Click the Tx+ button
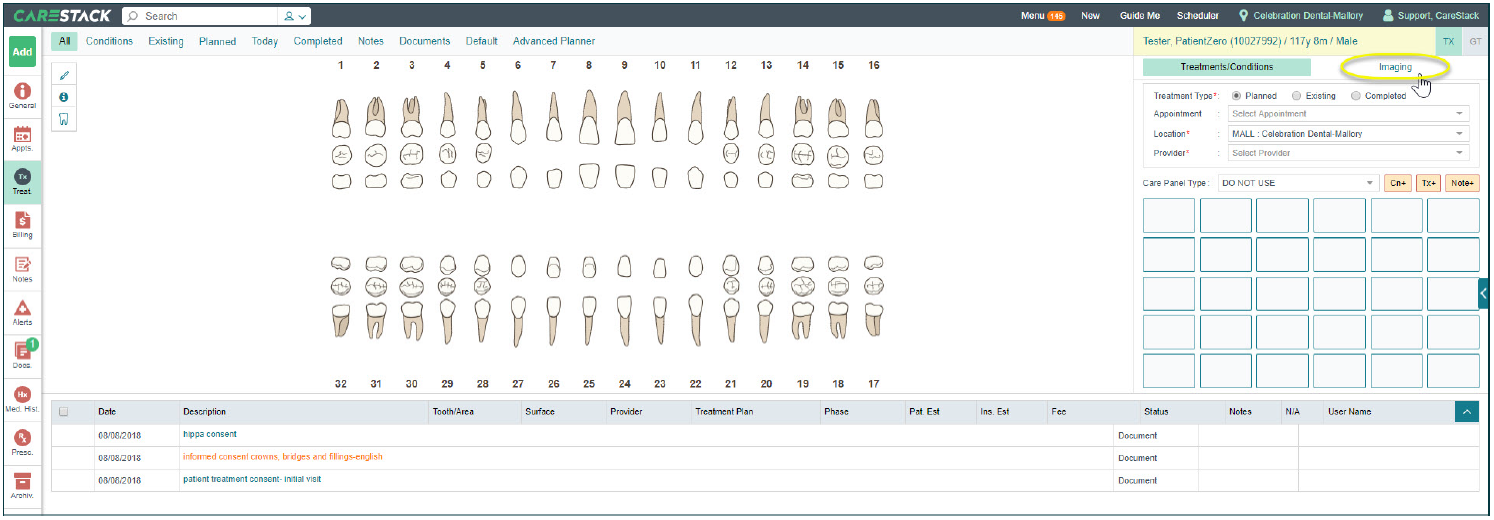Viewport: 1494px width, 520px height. [x=1428, y=183]
